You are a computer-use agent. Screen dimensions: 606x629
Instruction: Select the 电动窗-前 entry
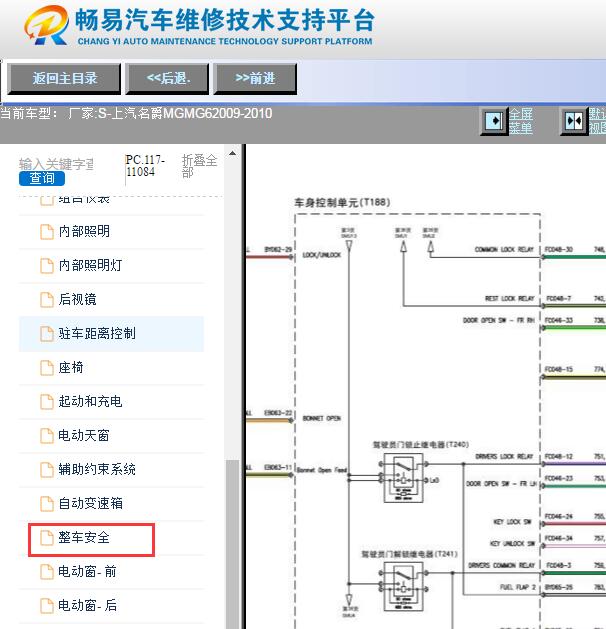point(87,572)
